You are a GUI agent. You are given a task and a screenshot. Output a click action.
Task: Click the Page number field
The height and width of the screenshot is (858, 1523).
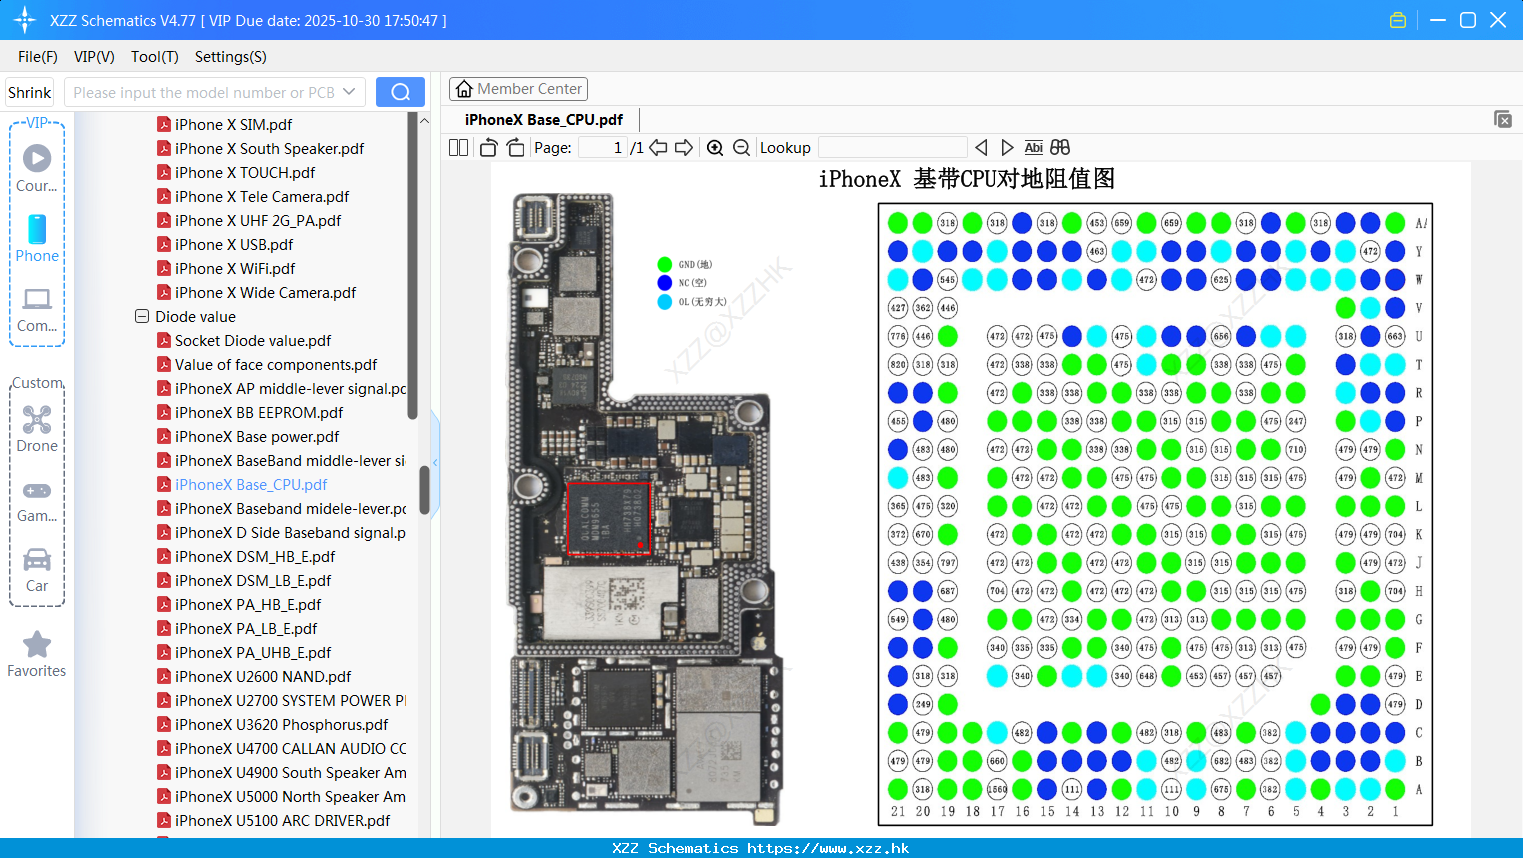pos(602,147)
